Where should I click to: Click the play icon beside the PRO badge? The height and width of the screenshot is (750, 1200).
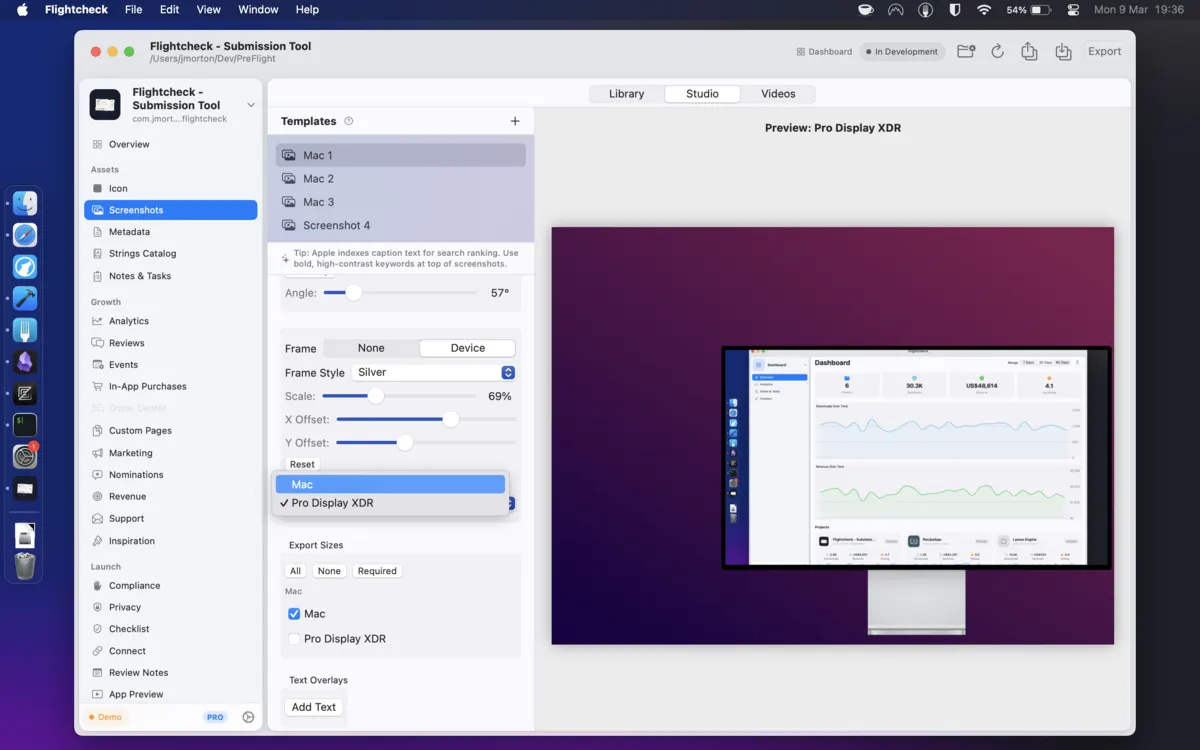248,717
